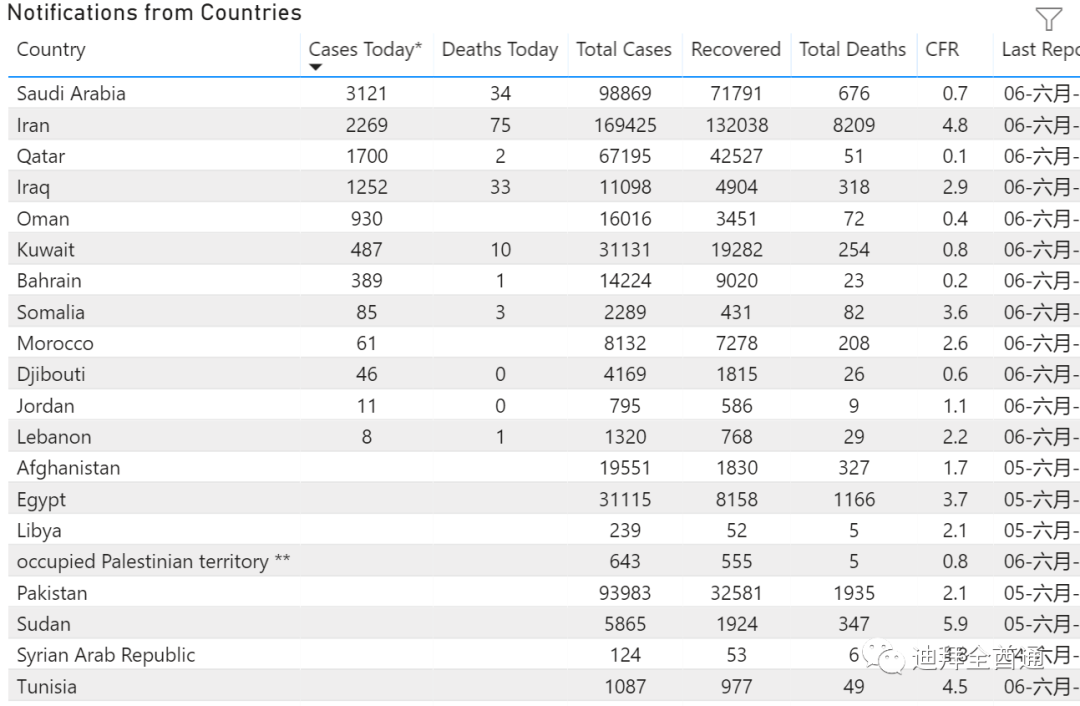Screen dimensions: 1080x706
Task: Click Saudi Arabia's total cases value 98869
Action: [625, 94]
